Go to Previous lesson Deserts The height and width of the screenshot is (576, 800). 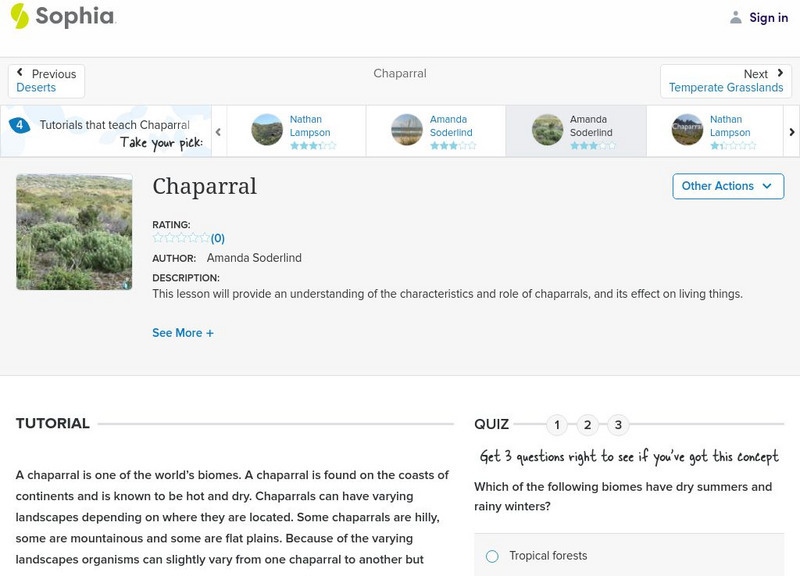click(46, 81)
